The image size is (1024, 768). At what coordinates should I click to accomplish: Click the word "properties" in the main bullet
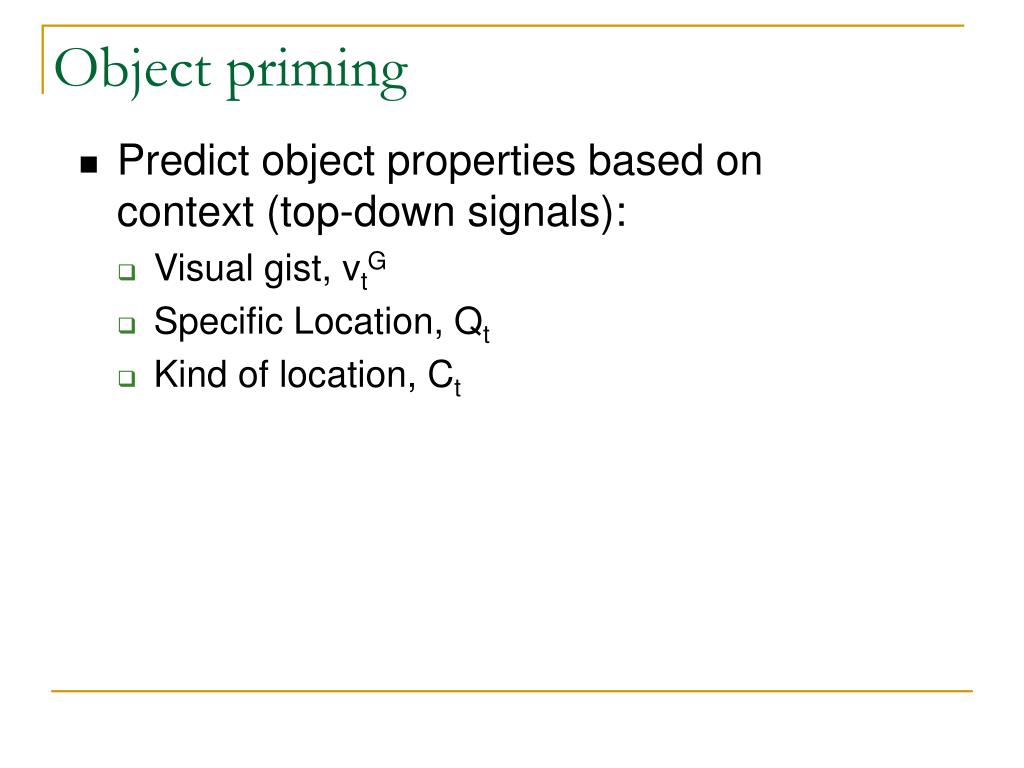[481, 163]
